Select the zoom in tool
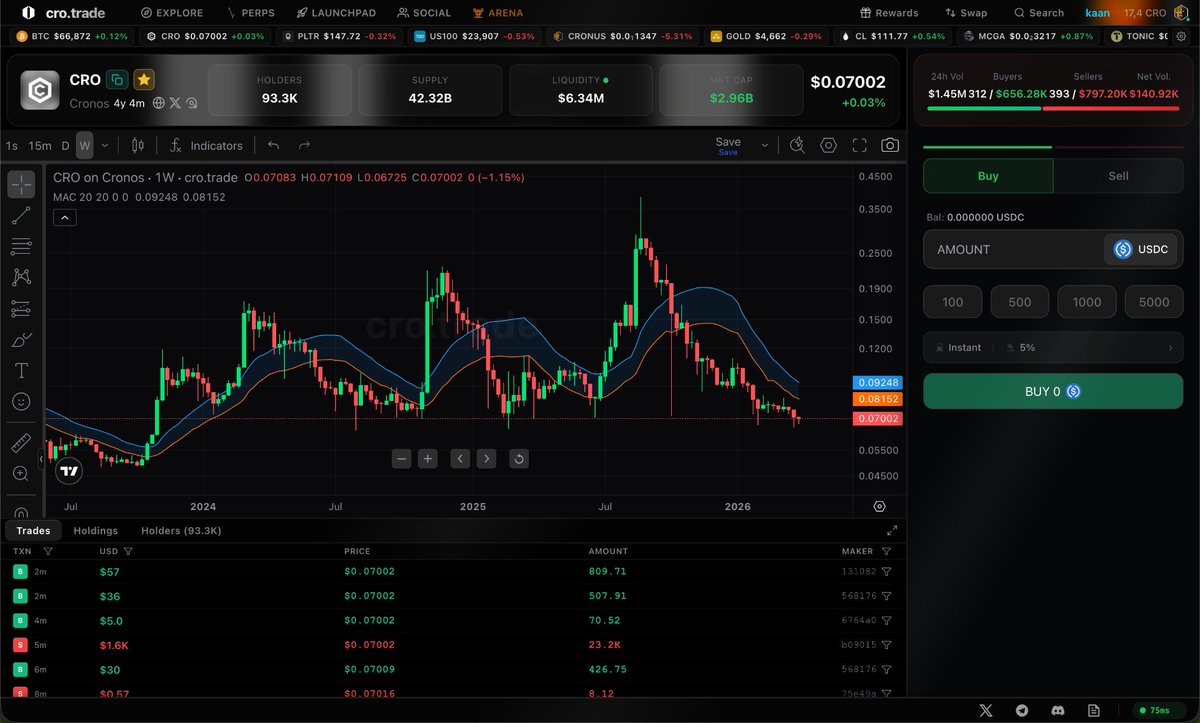 click(x=21, y=473)
